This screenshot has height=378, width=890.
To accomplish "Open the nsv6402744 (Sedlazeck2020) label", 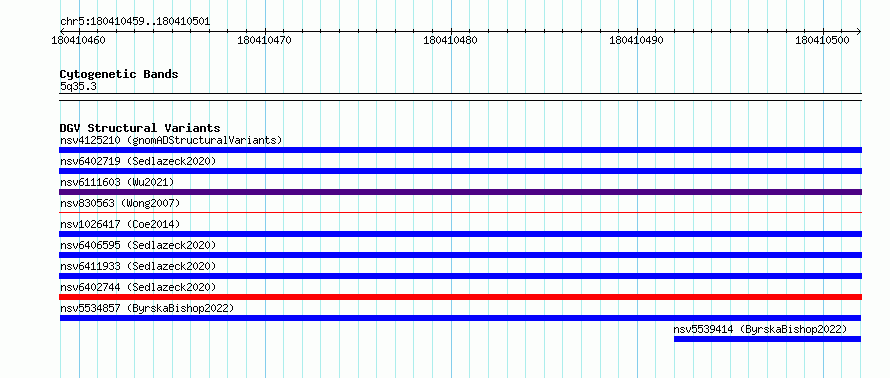I will tap(138, 287).
